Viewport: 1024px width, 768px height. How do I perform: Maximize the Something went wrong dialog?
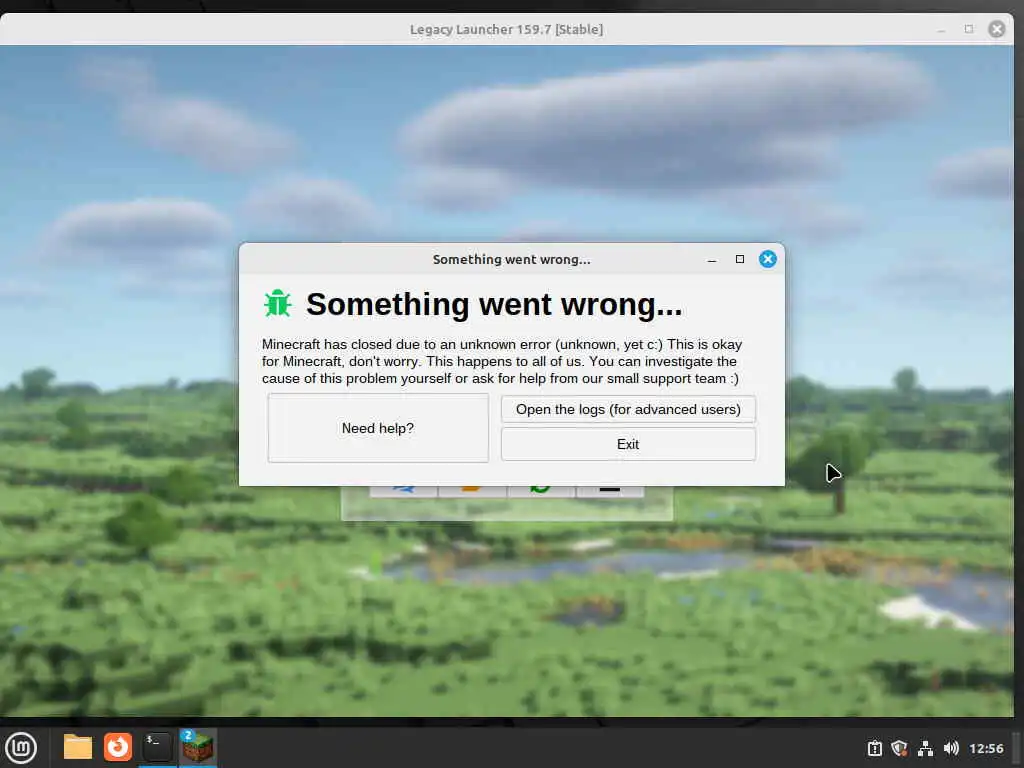(x=740, y=259)
